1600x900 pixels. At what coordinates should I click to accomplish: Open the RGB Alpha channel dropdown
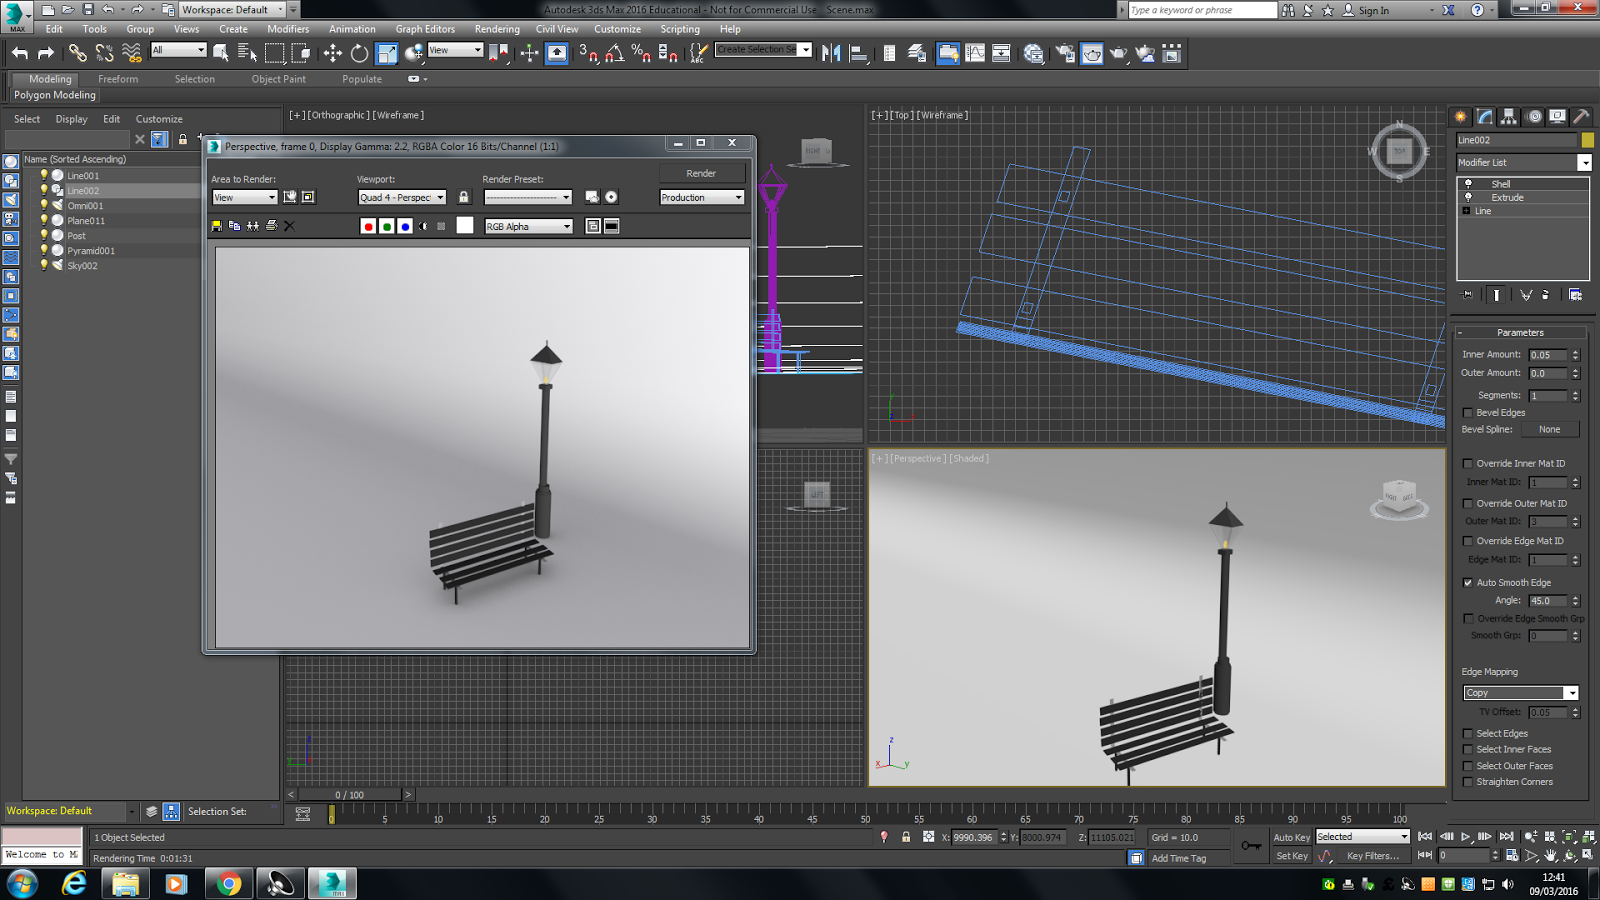pos(529,226)
